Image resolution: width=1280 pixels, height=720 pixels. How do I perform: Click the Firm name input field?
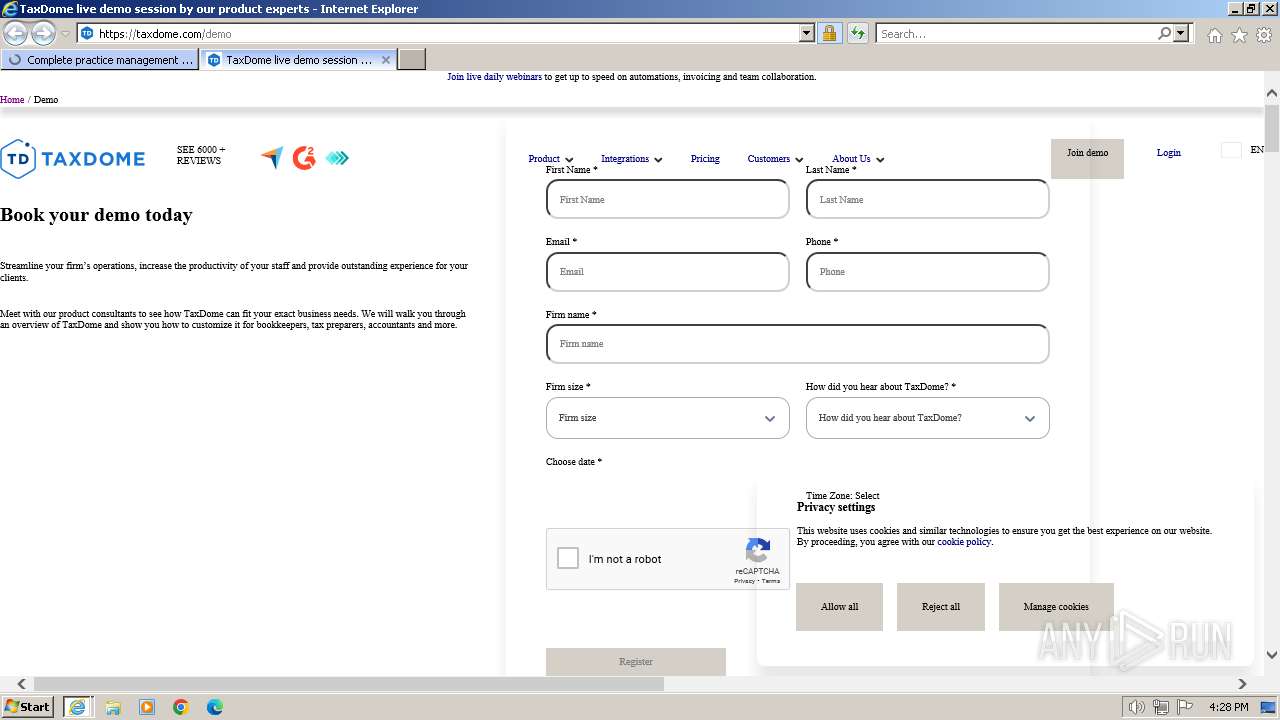coord(798,343)
